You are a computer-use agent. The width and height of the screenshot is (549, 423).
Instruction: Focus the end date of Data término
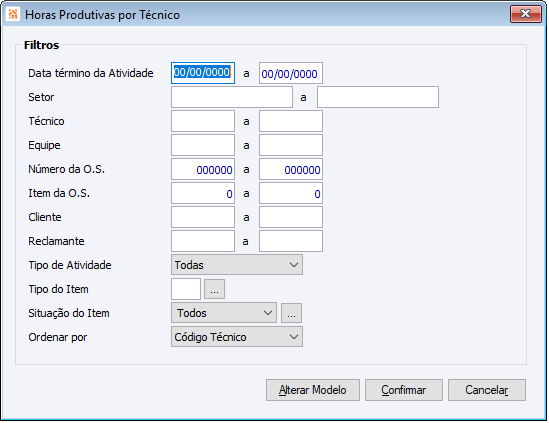point(291,73)
